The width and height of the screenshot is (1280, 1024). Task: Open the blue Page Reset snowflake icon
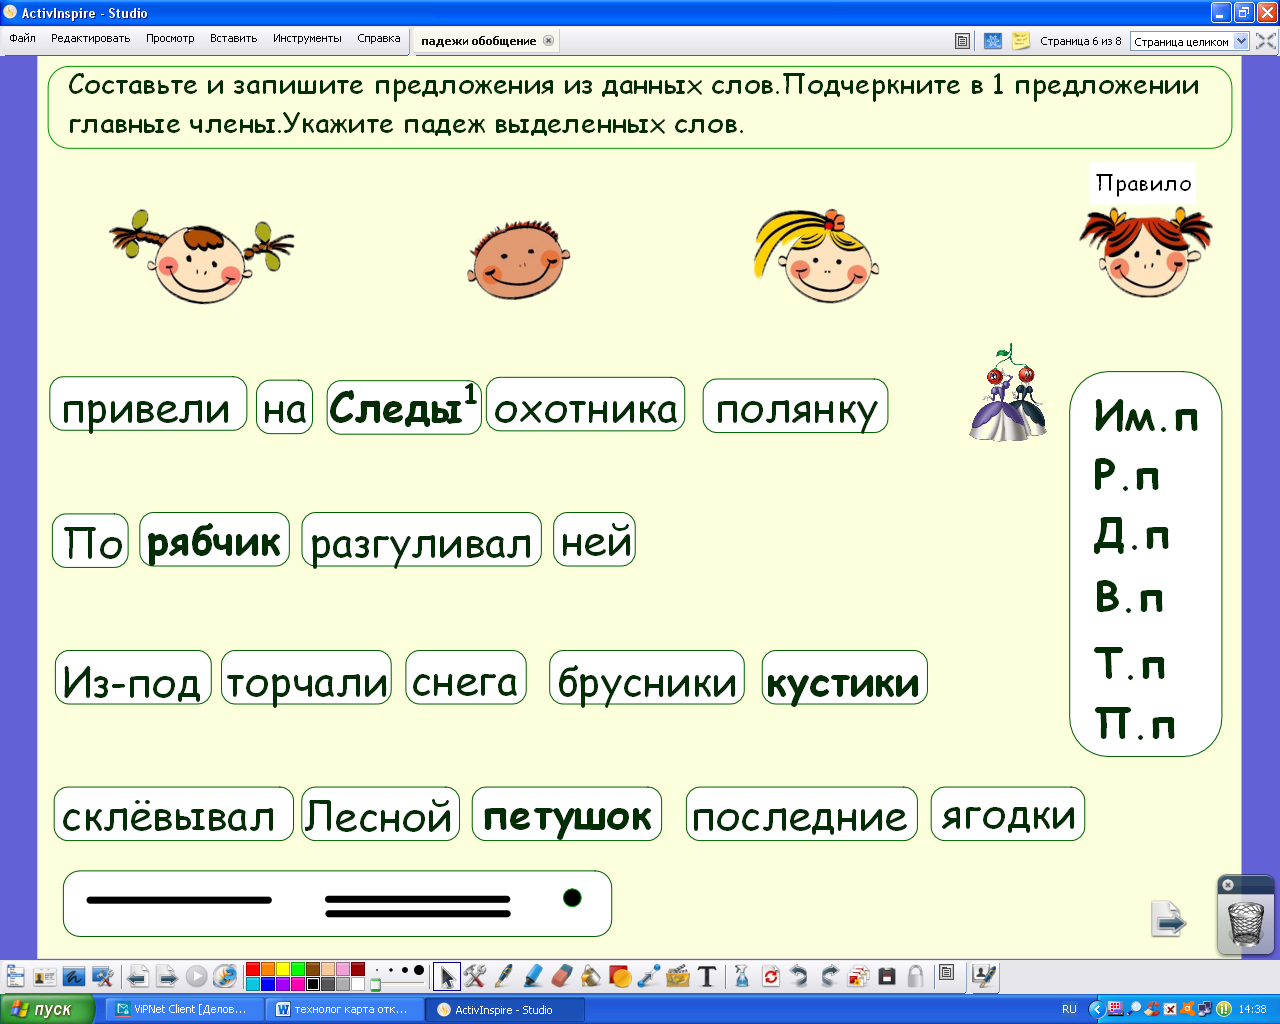[993, 41]
